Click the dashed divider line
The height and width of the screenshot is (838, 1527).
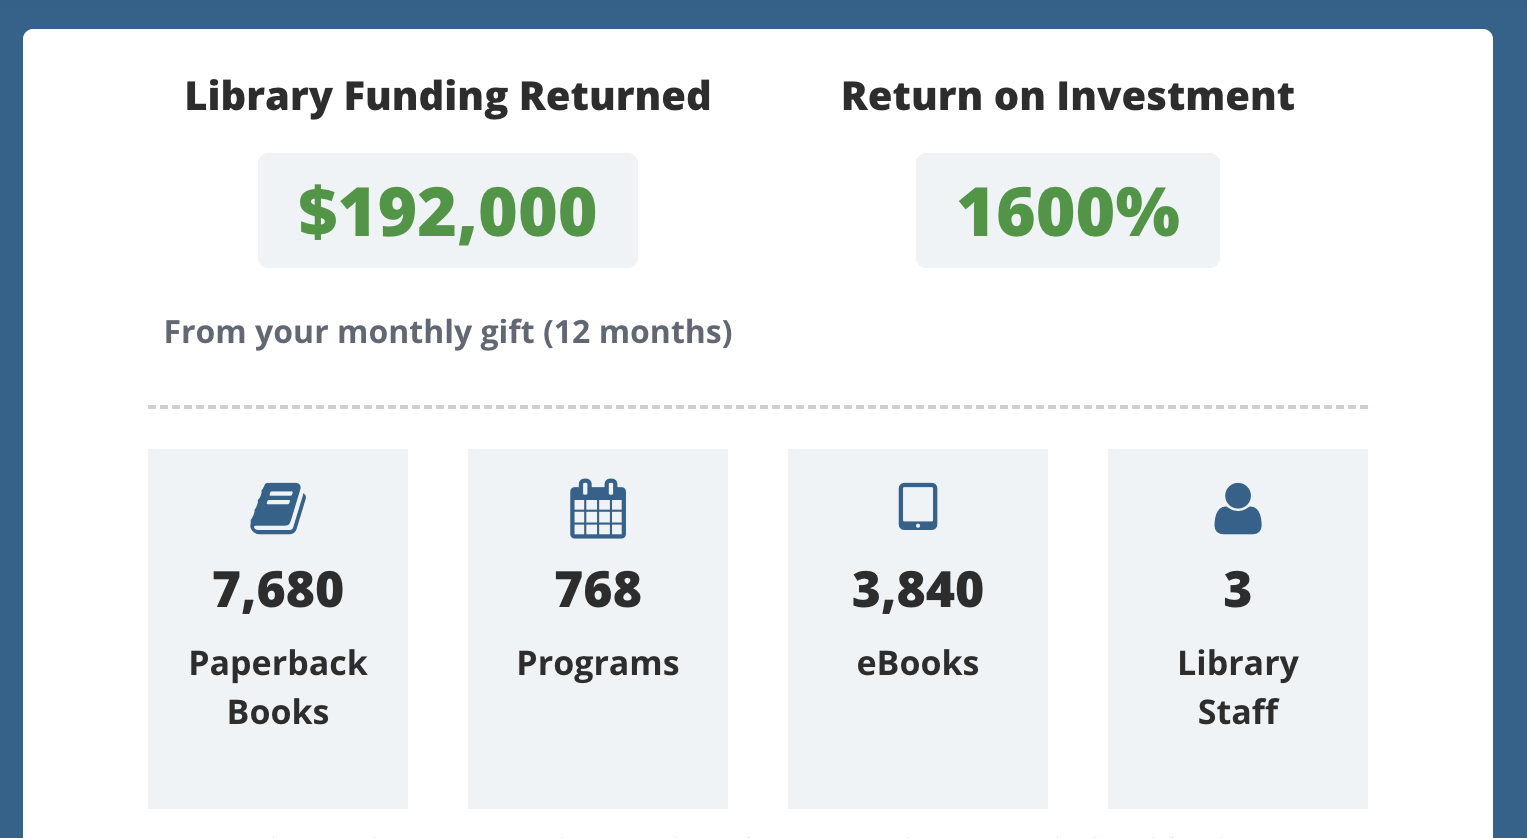(758, 407)
